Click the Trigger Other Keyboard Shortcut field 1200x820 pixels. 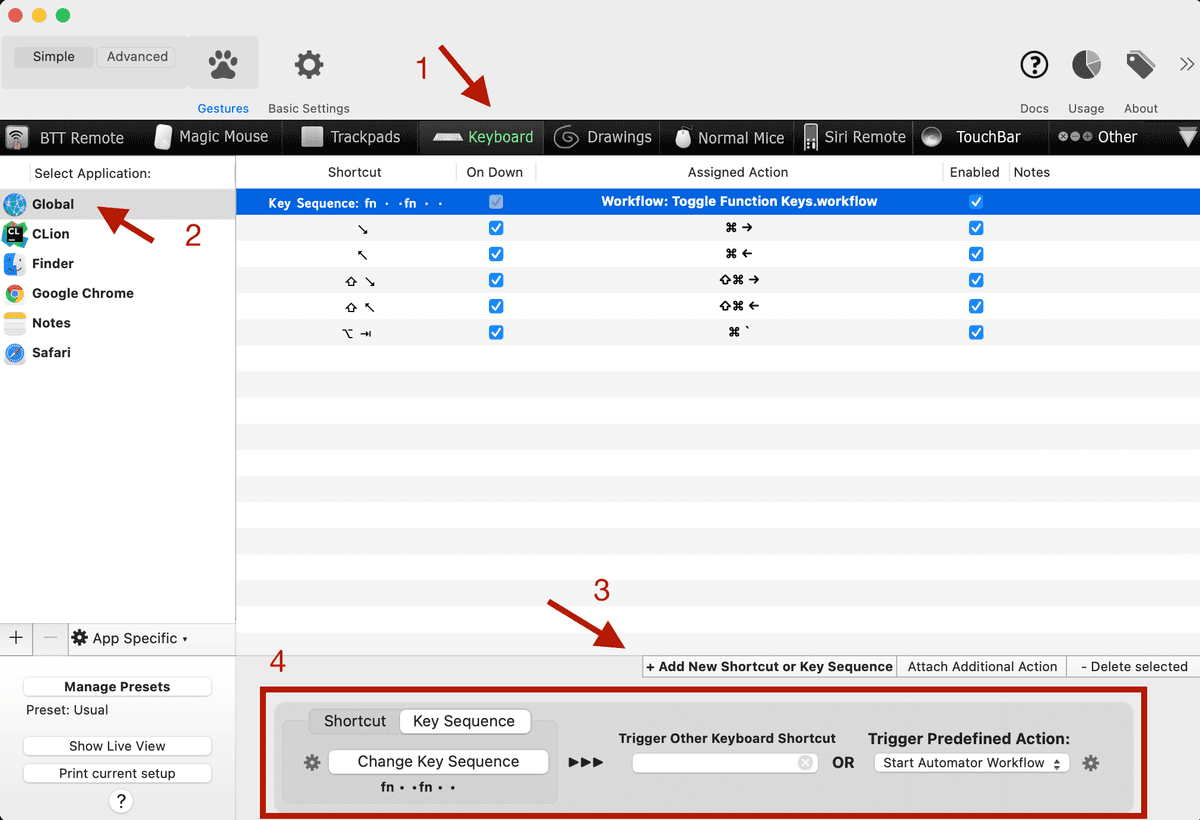click(x=724, y=762)
